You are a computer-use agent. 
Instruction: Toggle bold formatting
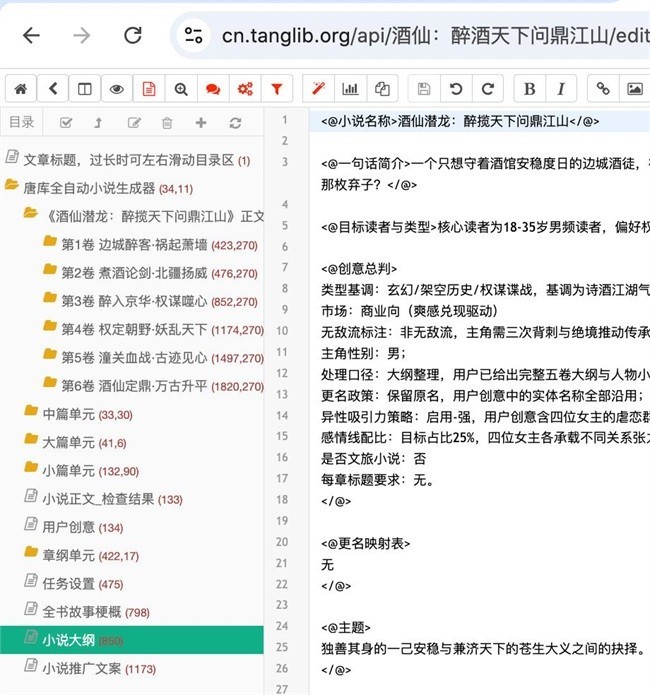click(529, 89)
